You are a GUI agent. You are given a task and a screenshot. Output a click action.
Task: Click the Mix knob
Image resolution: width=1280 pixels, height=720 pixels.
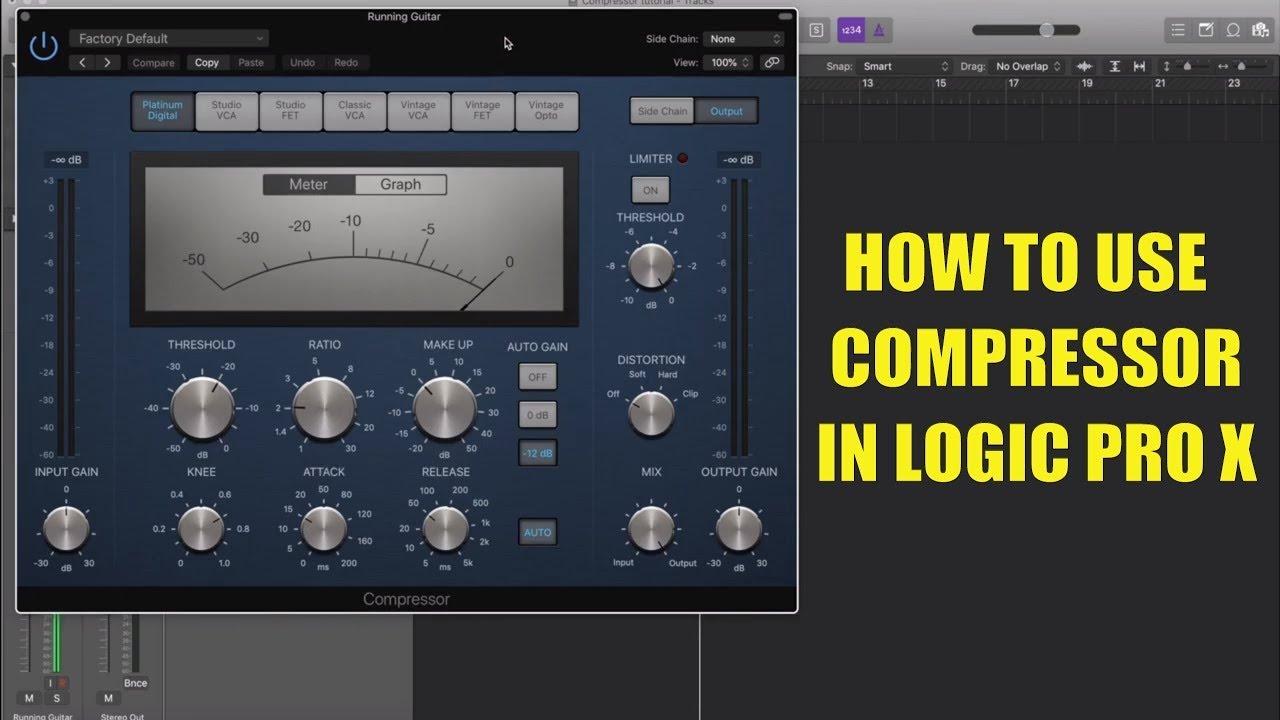[651, 528]
